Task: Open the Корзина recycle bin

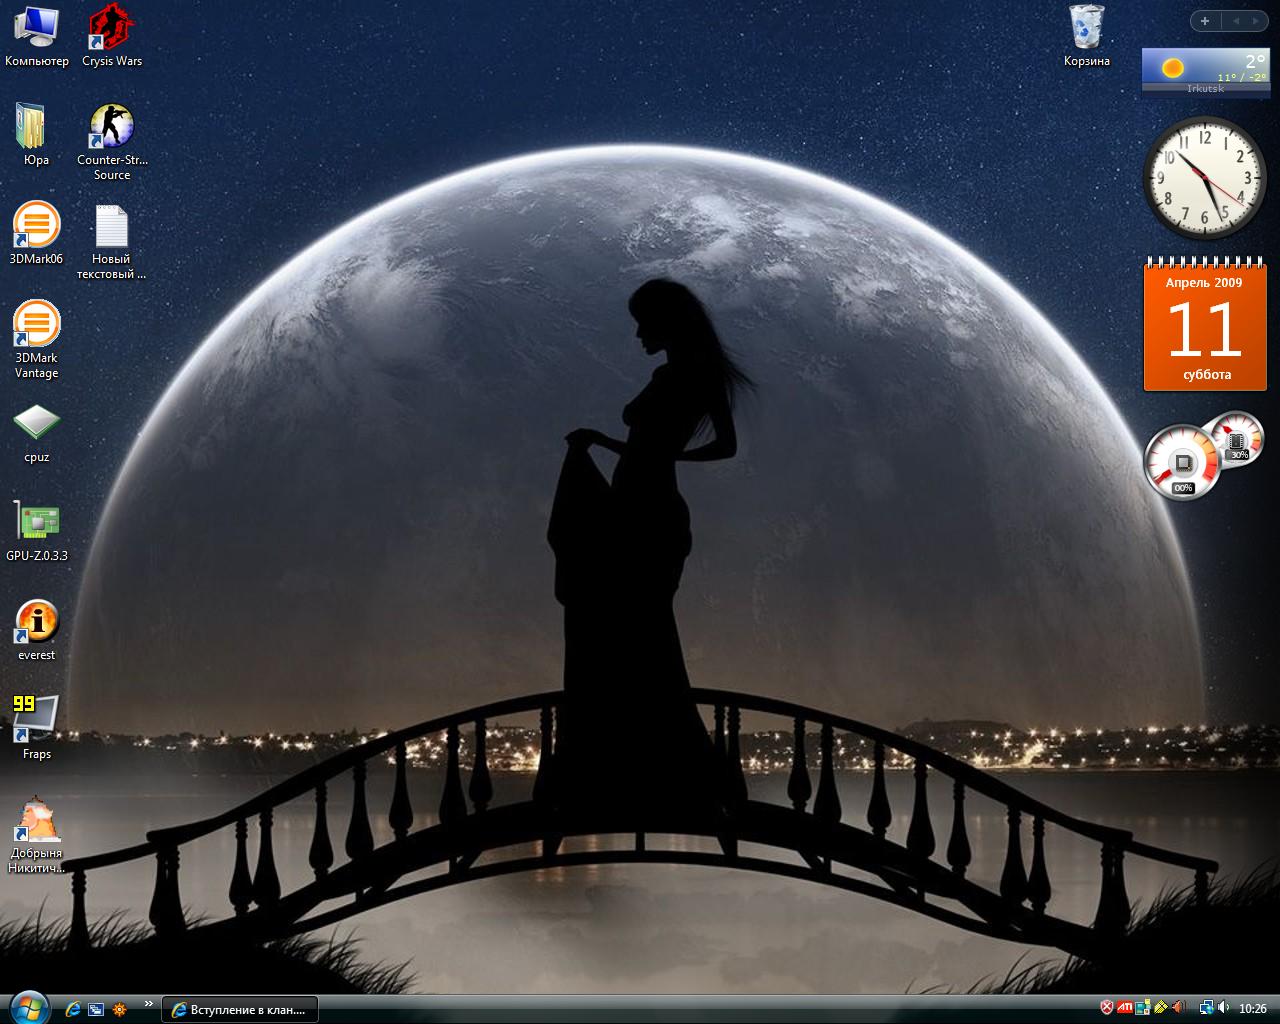Action: pos(1087,36)
